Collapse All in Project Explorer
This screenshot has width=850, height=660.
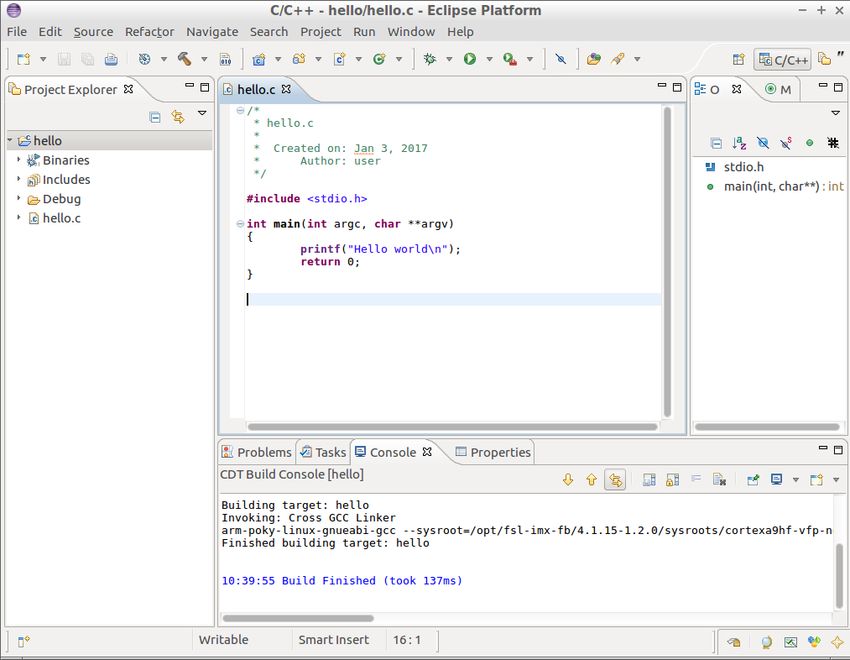coord(155,117)
